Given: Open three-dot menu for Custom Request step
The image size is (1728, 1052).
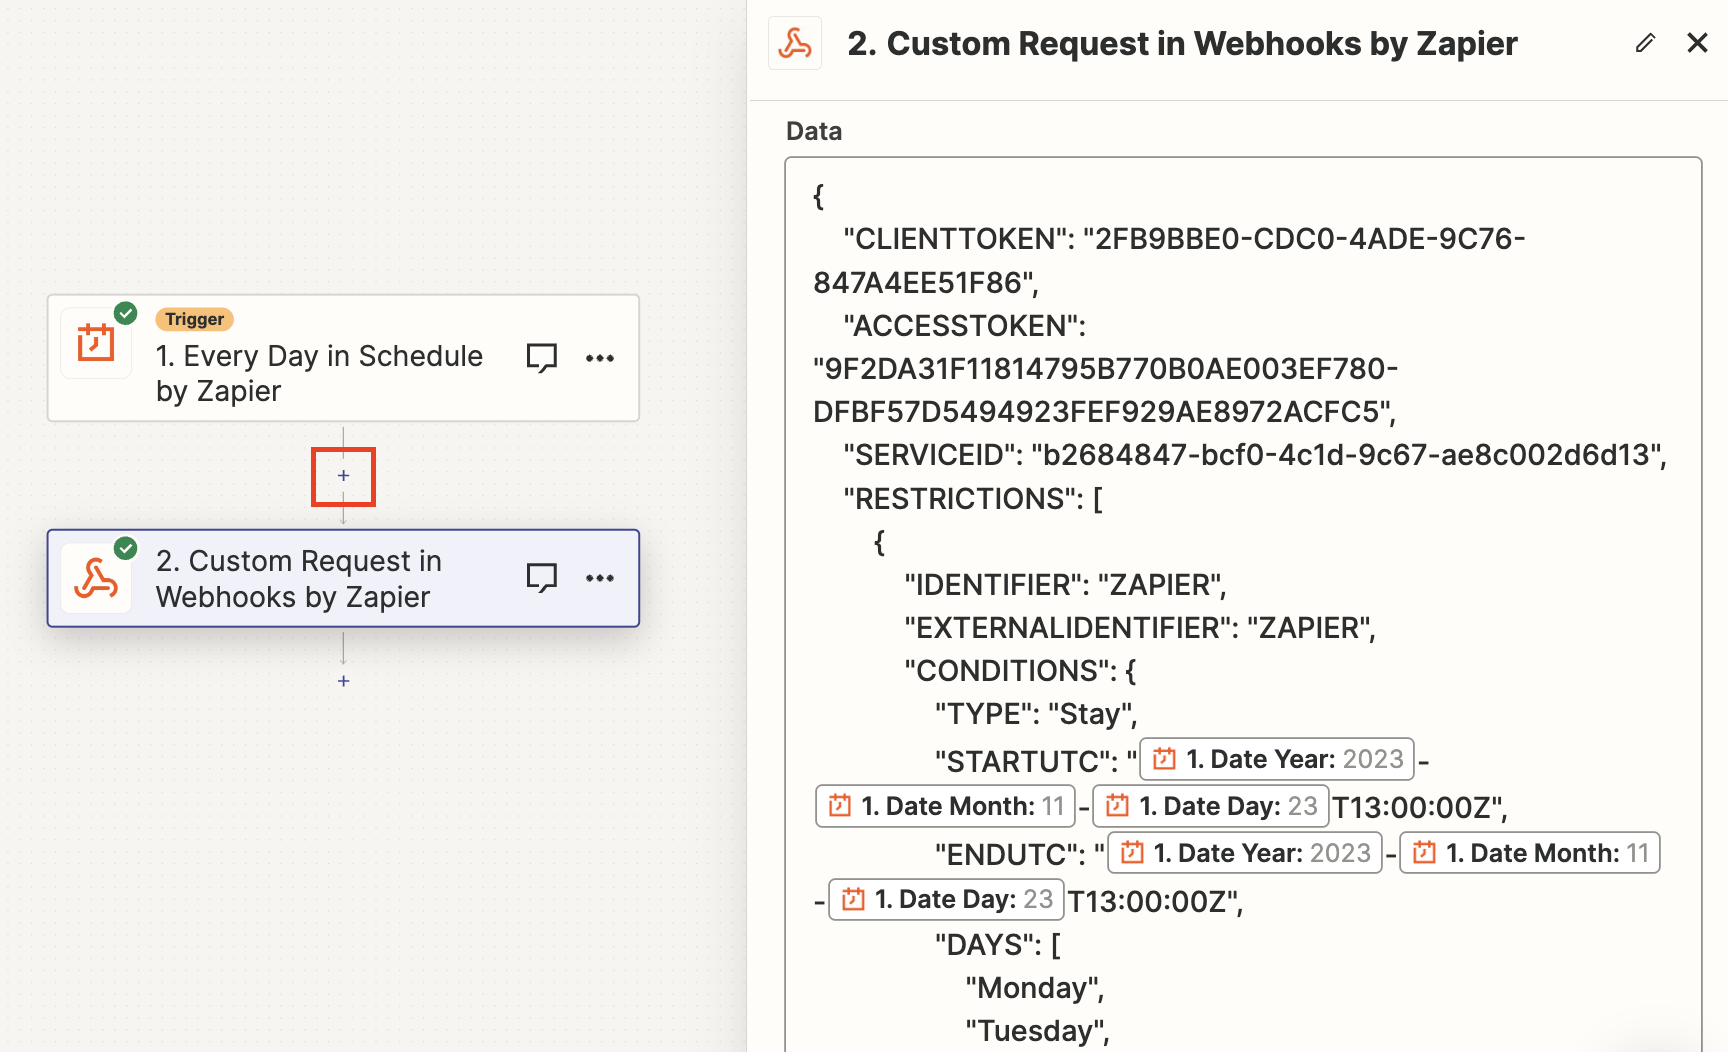Looking at the screenshot, I should [x=600, y=578].
